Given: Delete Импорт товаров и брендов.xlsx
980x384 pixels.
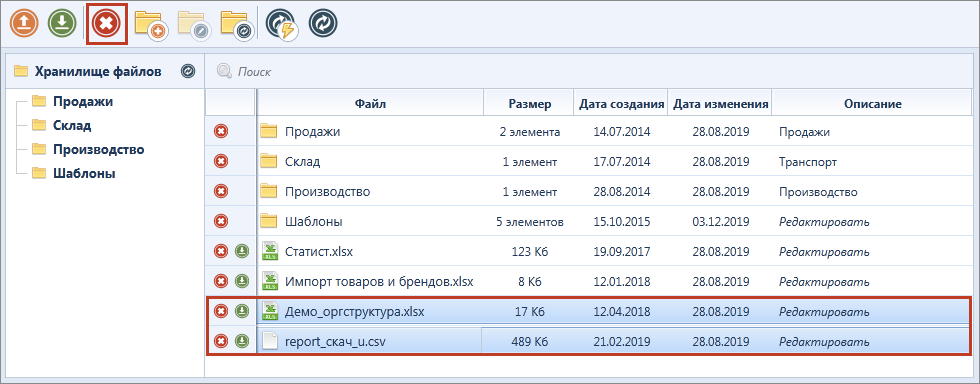Looking at the screenshot, I should click(221, 281).
